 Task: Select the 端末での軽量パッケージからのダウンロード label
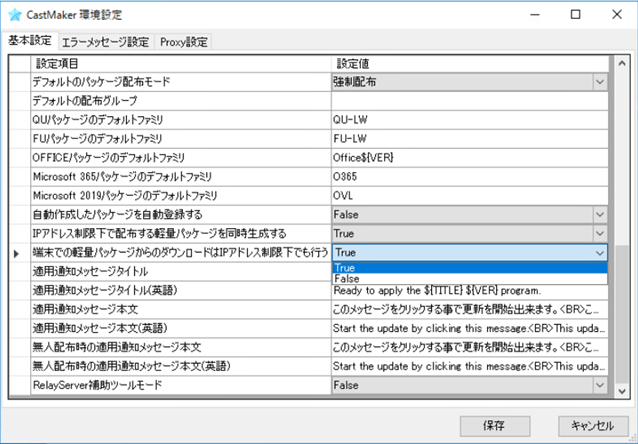click(x=180, y=253)
